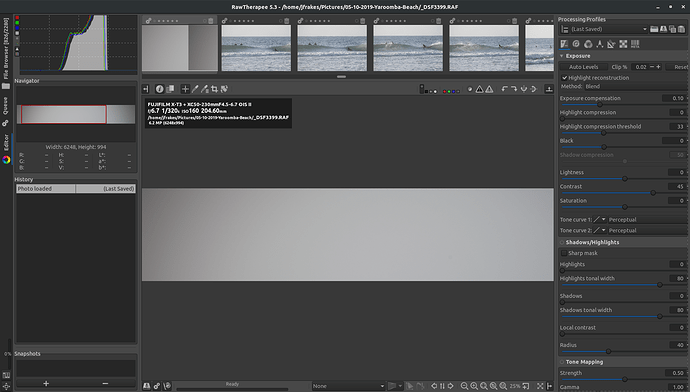The width and height of the screenshot is (690, 392).
Task: Enable the Shadows/Highlights tool toggle
Action: coord(562,242)
